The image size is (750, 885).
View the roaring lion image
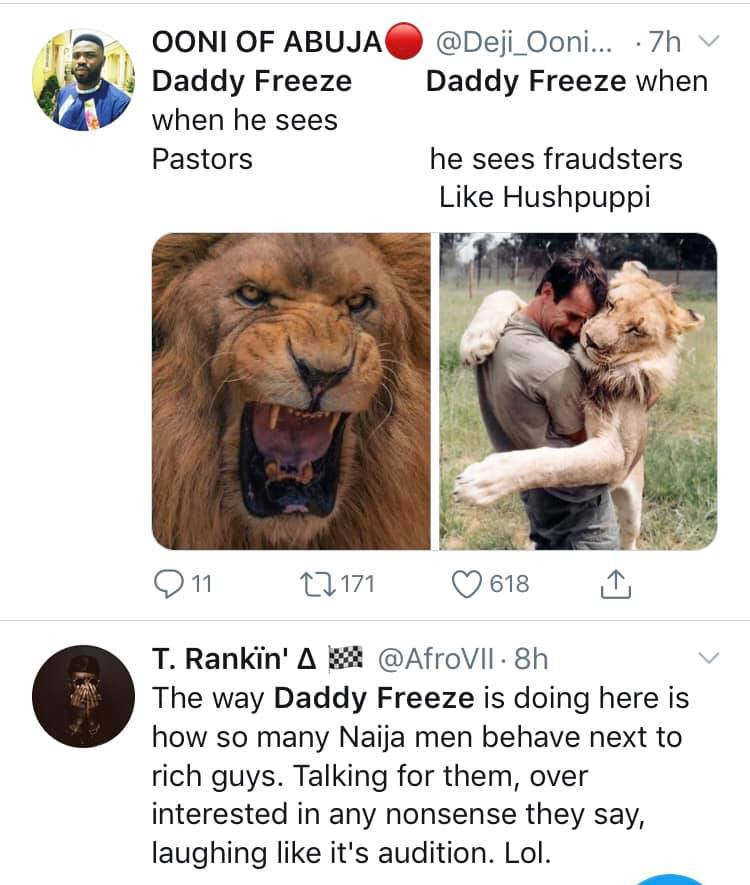point(292,391)
